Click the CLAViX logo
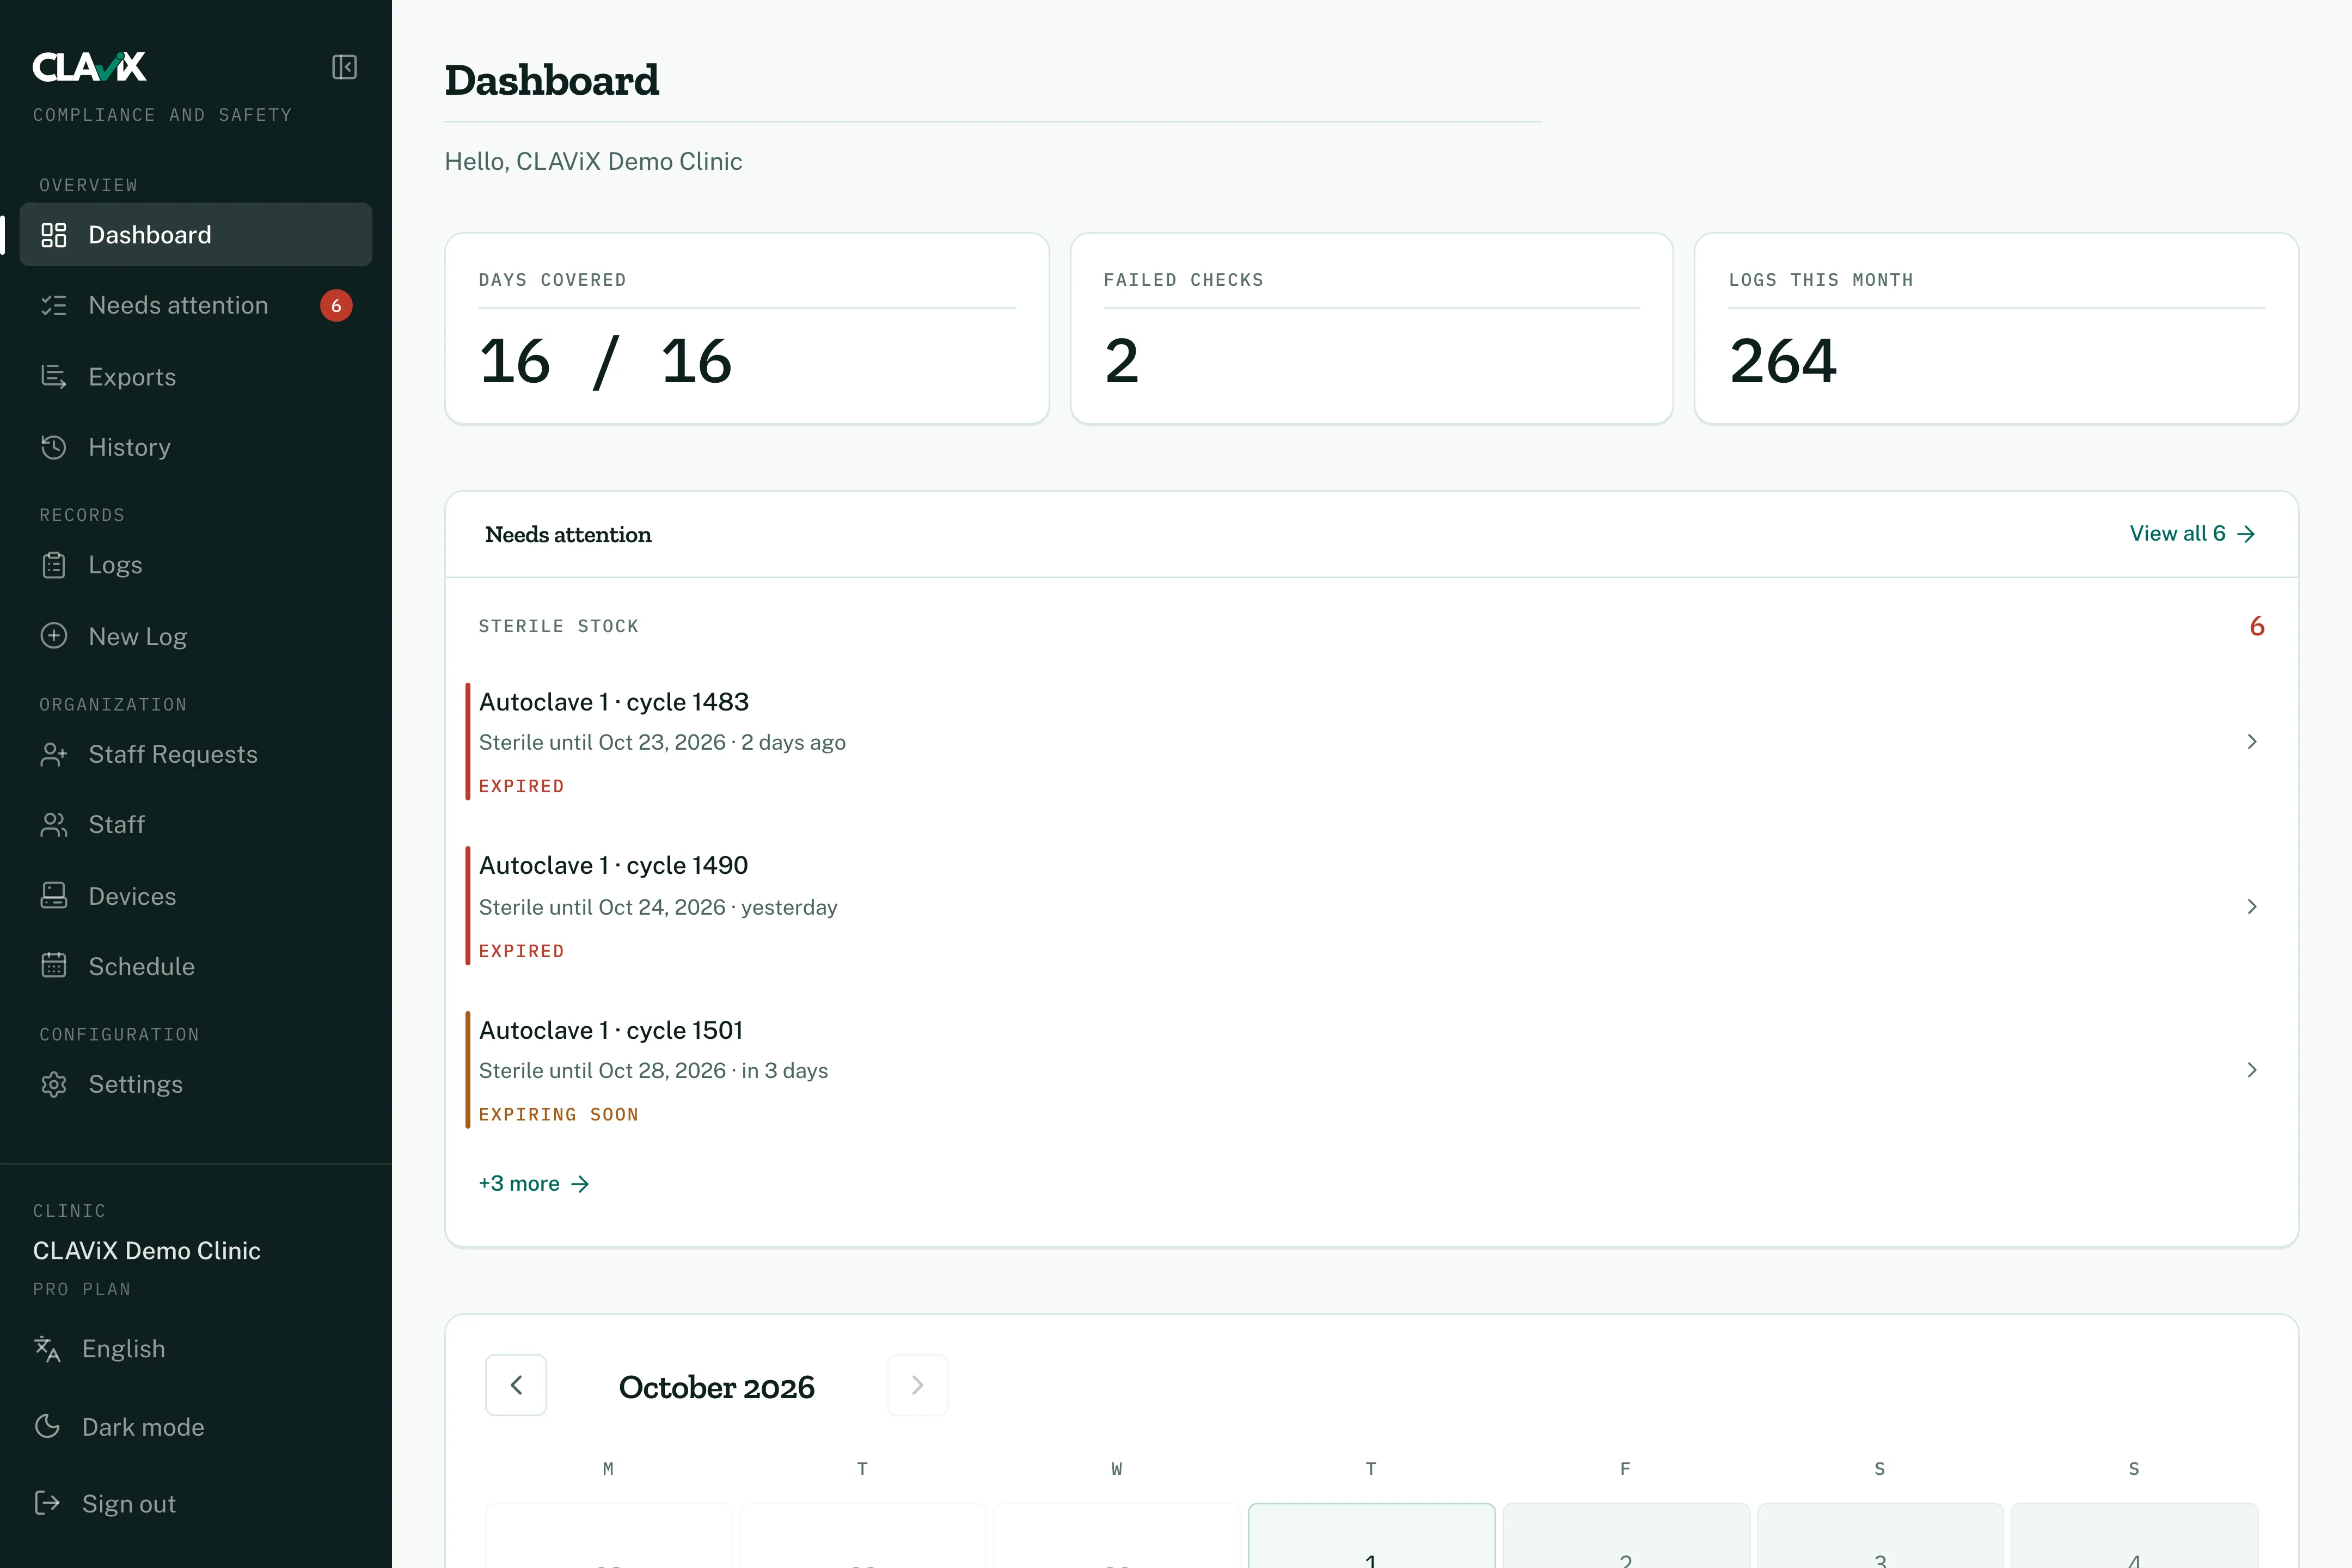 (x=90, y=67)
